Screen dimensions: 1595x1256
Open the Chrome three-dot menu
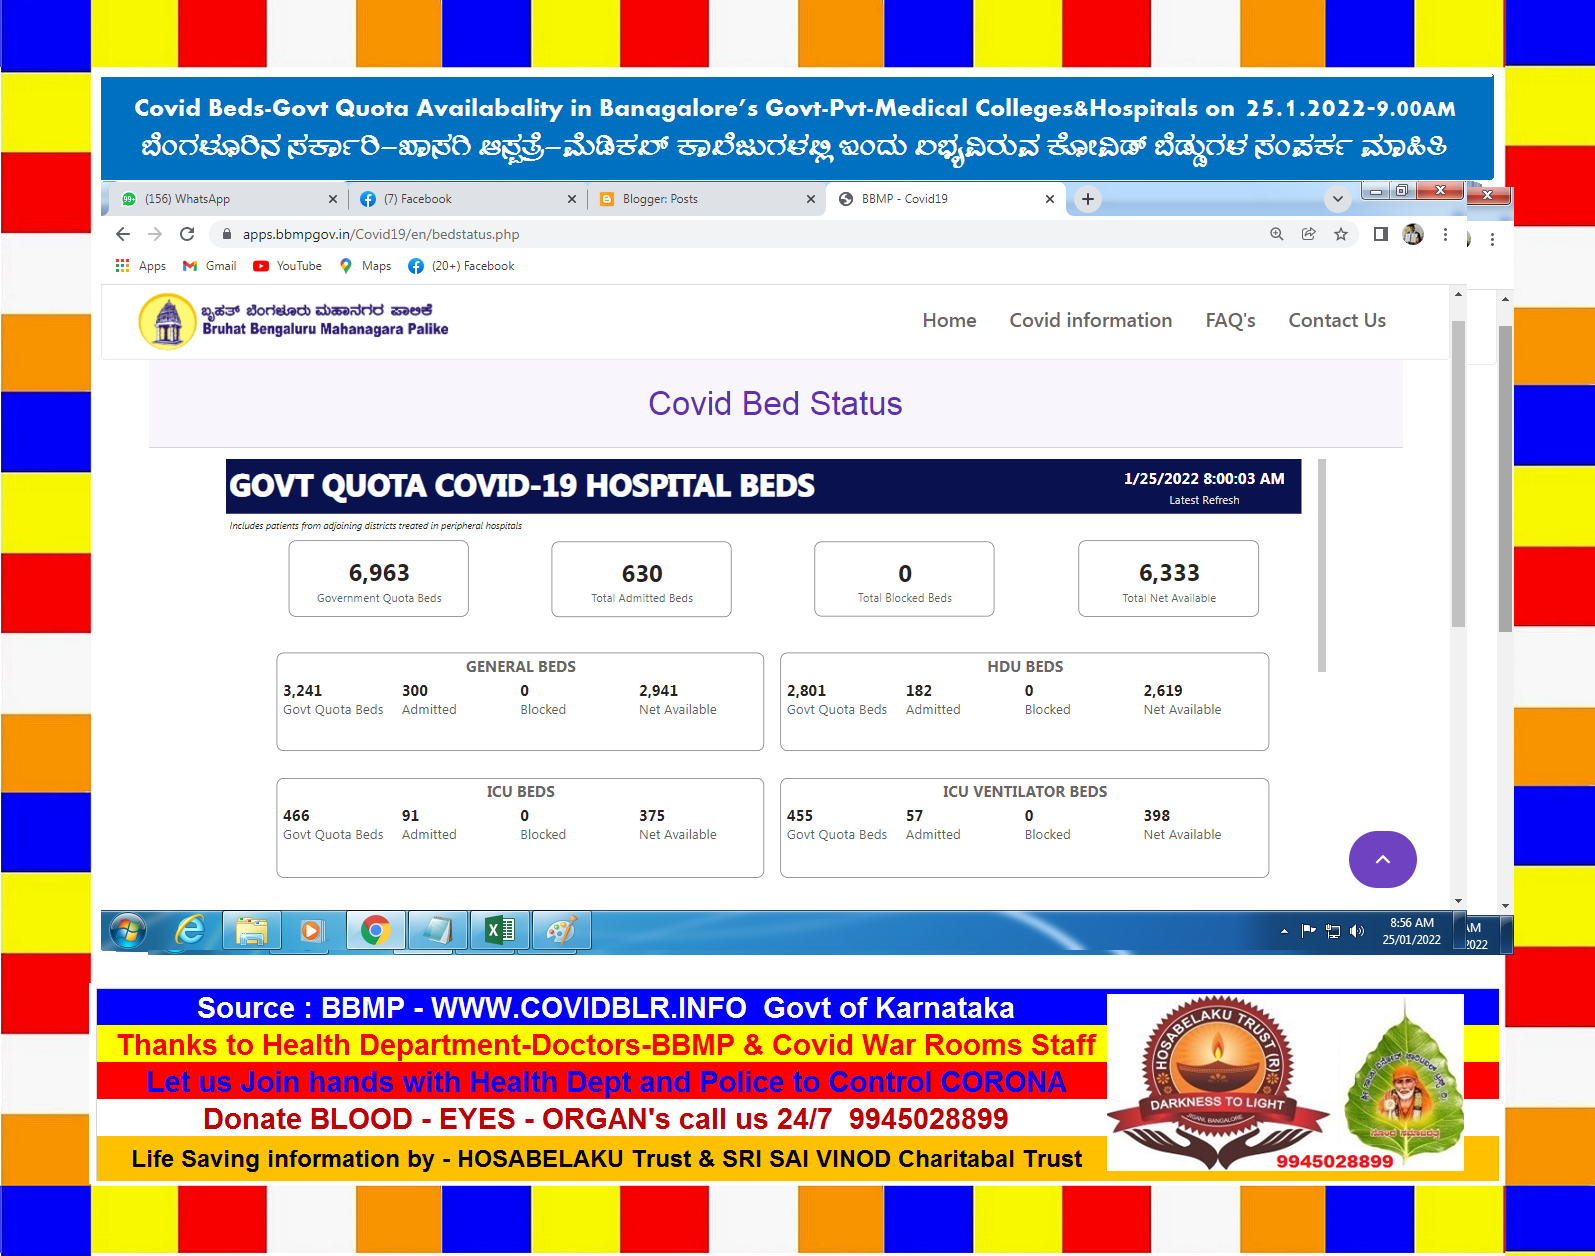(x=1445, y=234)
